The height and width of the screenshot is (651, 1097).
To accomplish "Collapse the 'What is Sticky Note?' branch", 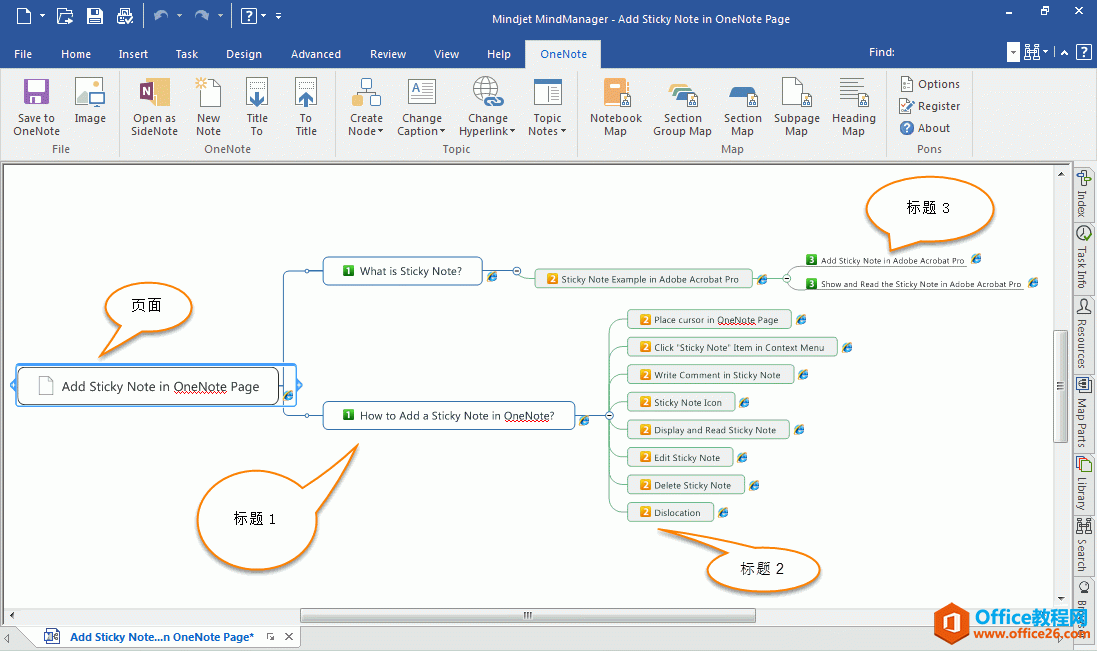I will pos(517,271).
